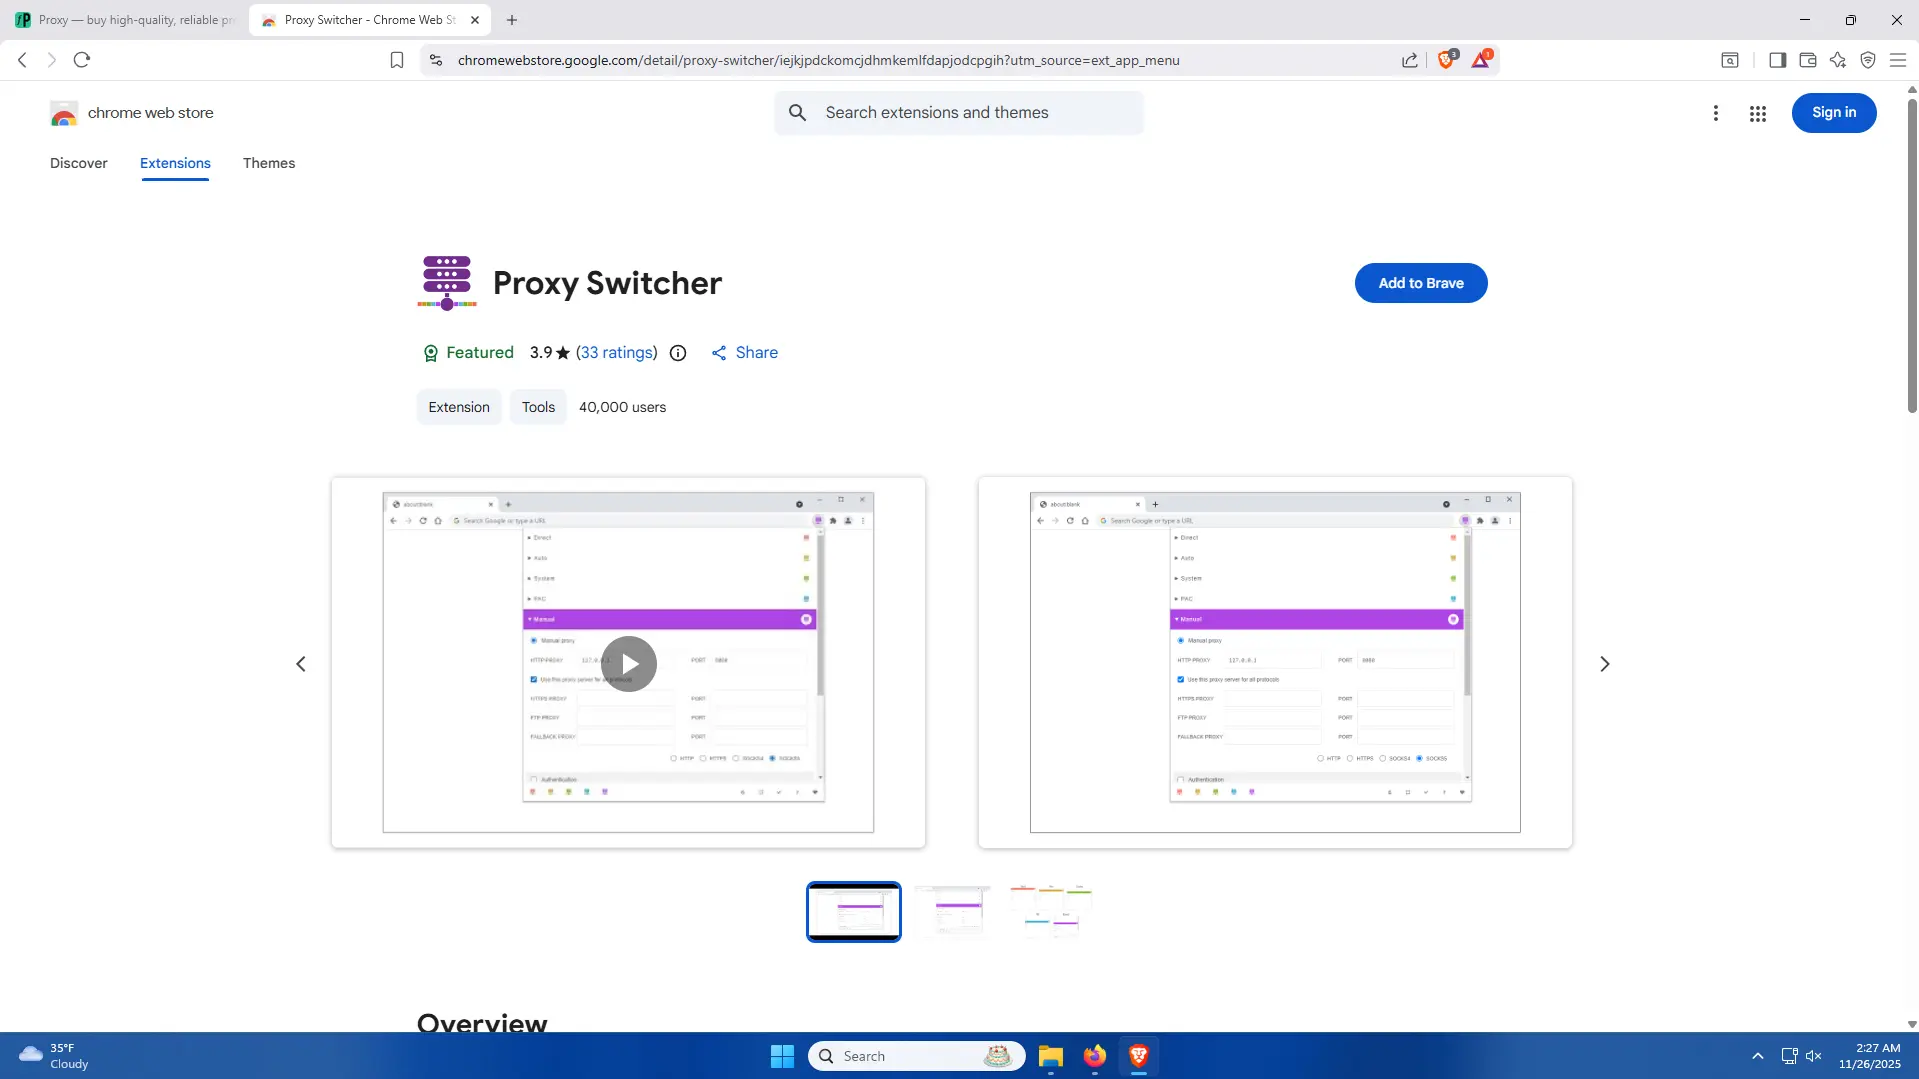This screenshot has height=1079, width=1919.
Task: Open the tab search icon in toolbar
Action: (1729, 60)
